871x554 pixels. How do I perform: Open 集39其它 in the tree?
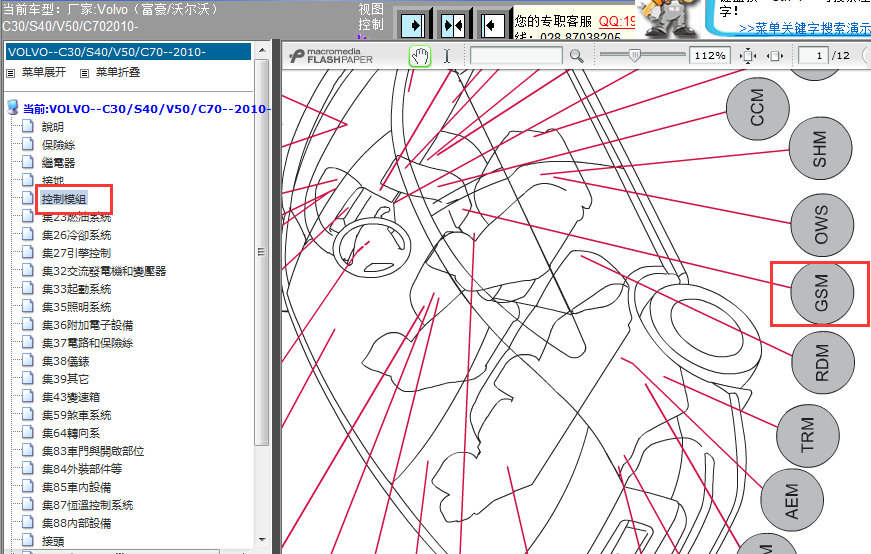click(66, 379)
